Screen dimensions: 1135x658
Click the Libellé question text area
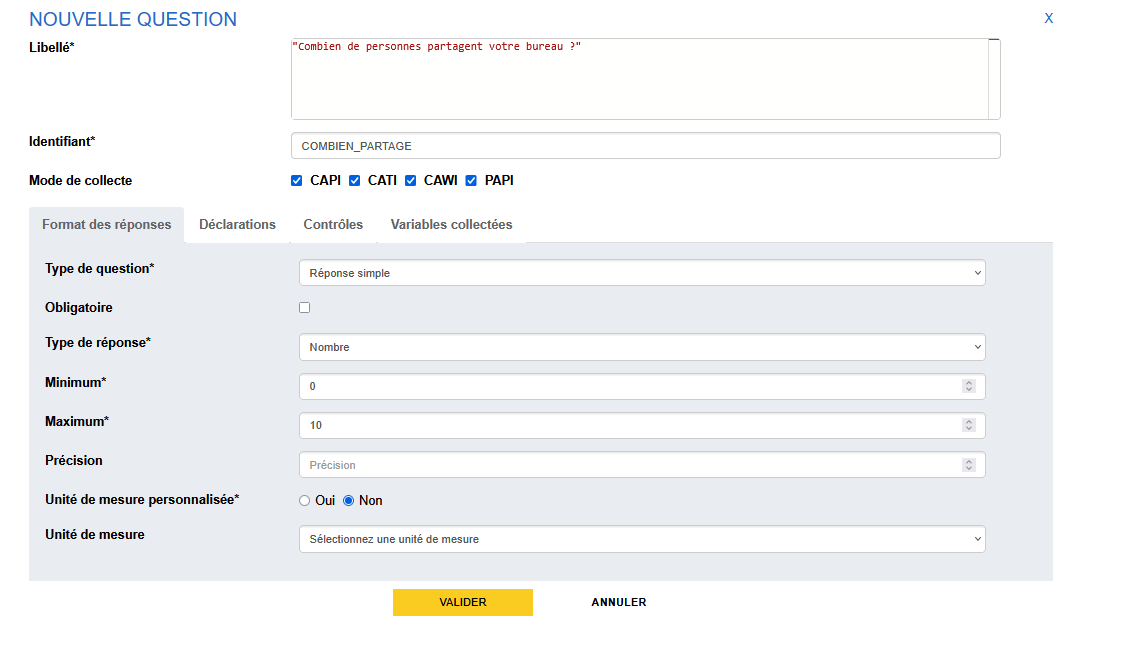(640, 79)
